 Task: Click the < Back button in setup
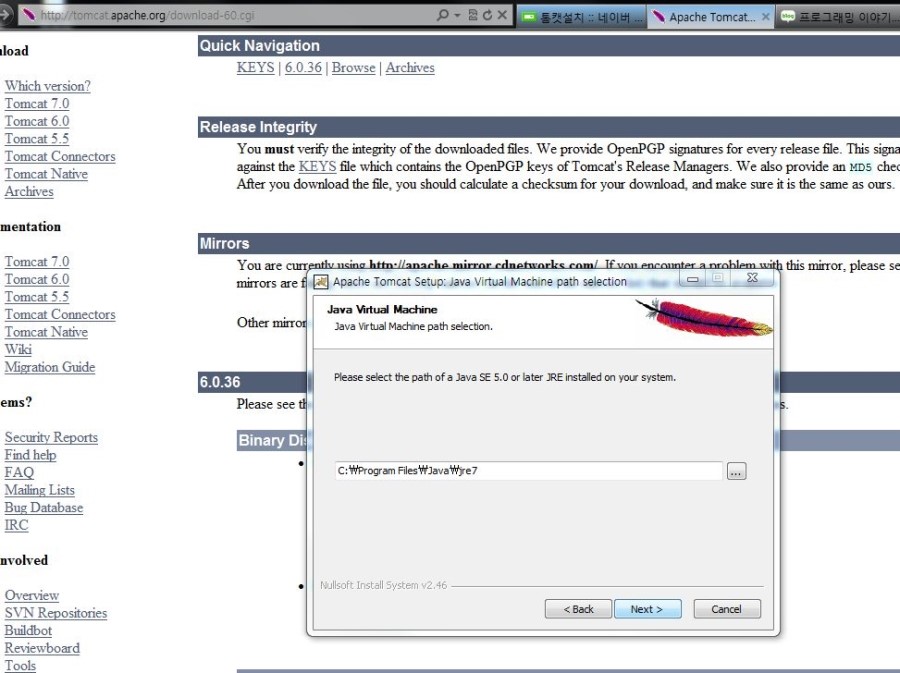tap(578, 609)
